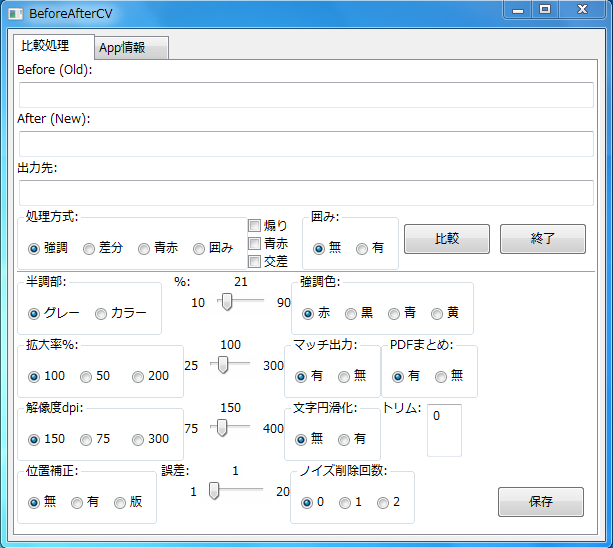The height and width of the screenshot is (548, 613).
Task: Choose 囲み processing method radio
Action: coord(213,248)
